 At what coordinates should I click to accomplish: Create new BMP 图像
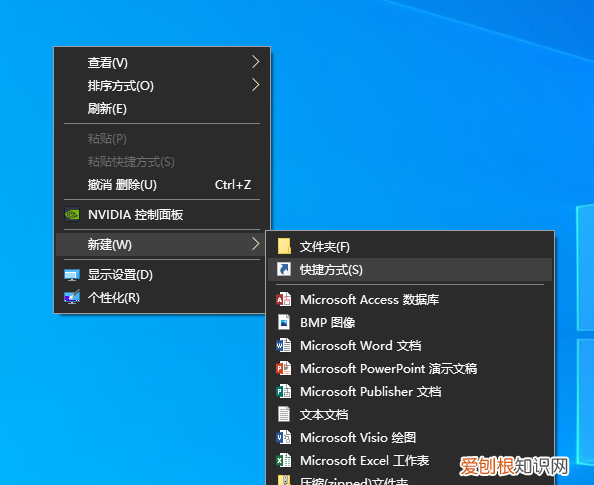tap(410, 322)
